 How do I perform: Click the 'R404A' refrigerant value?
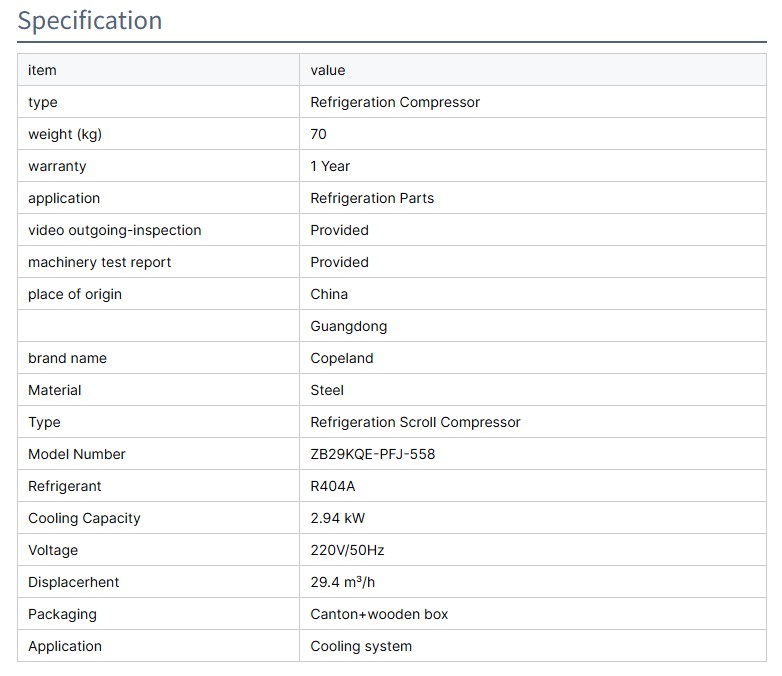point(333,486)
